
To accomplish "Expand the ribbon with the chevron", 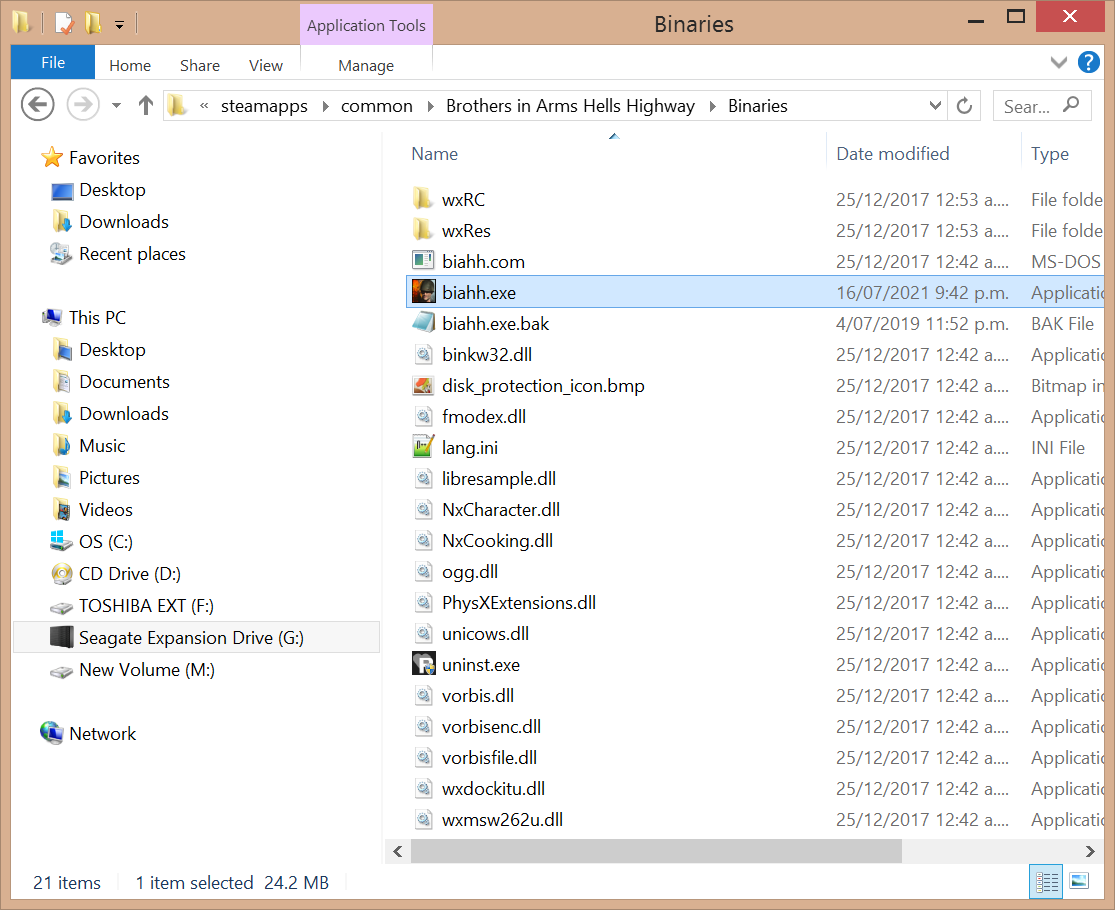I will [x=1059, y=63].
